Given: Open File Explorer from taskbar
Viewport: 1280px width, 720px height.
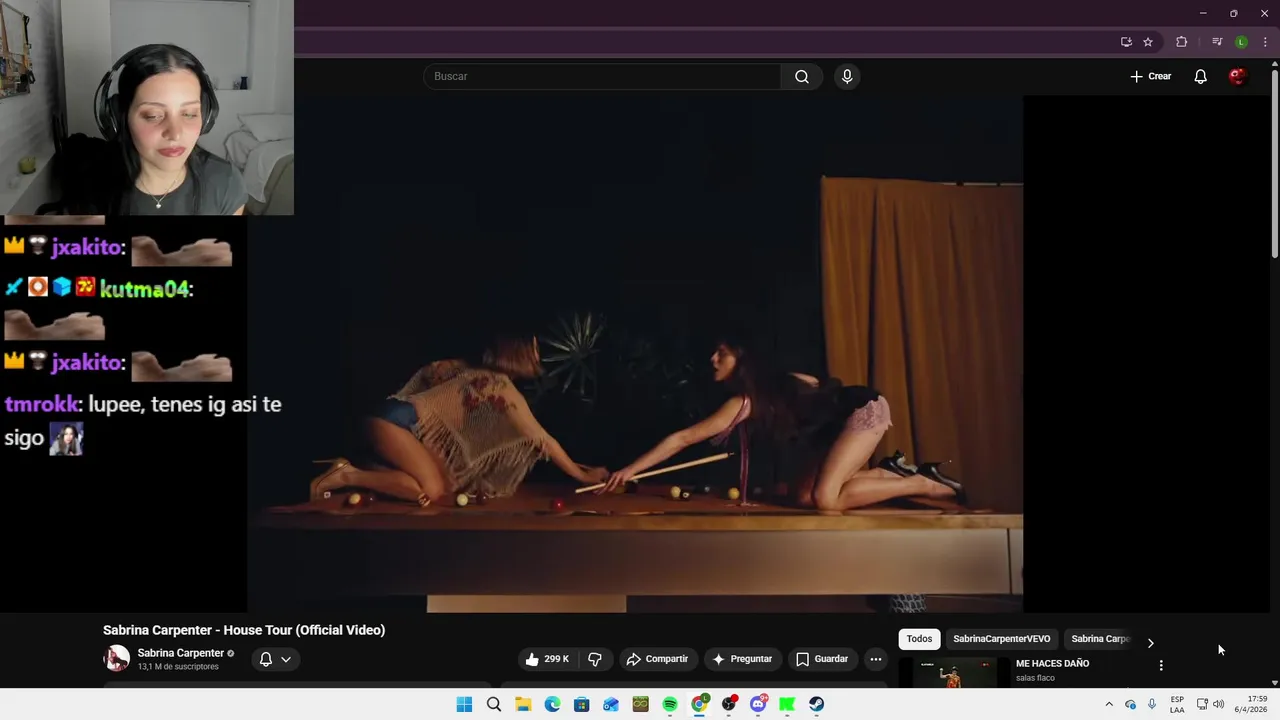Looking at the screenshot, I should (x=523, y=704).
